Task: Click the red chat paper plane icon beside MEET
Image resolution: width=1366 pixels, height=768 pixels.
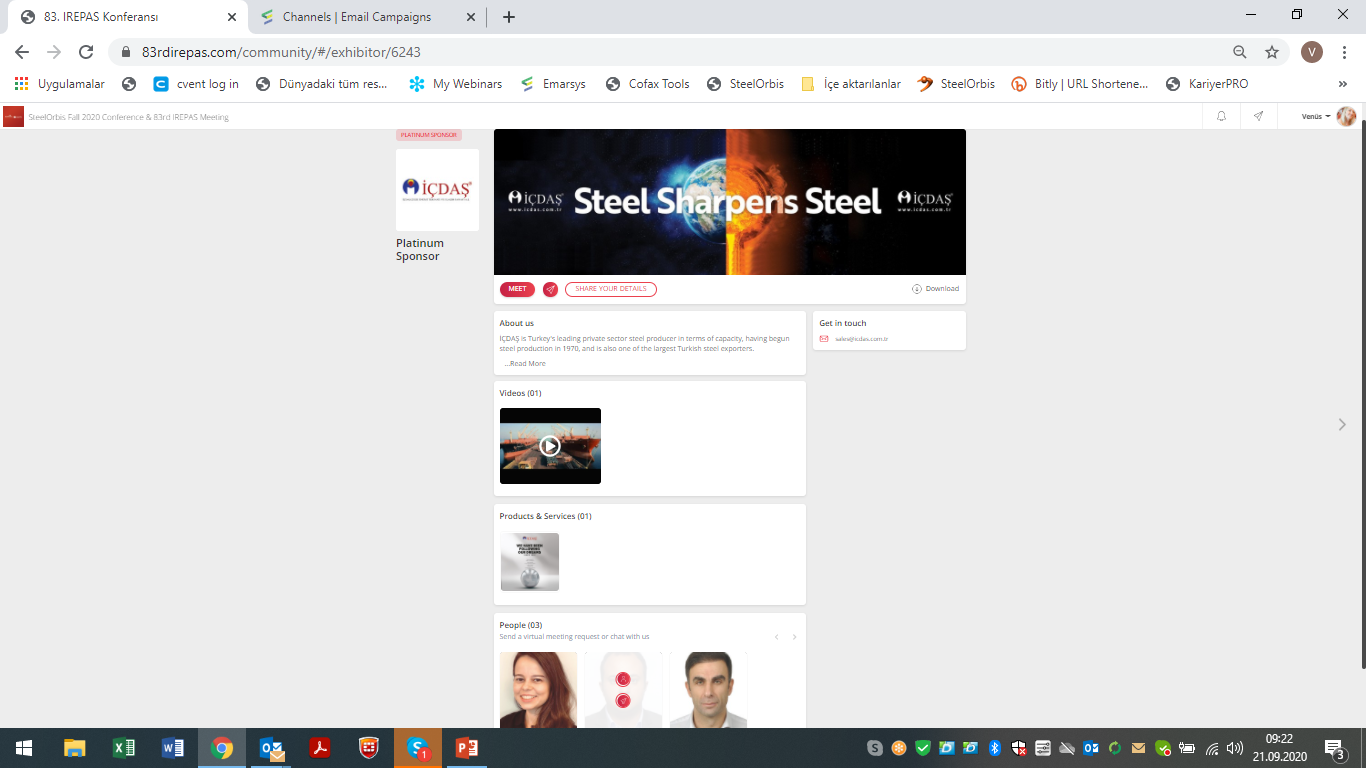Action: [x=550, y=289]
